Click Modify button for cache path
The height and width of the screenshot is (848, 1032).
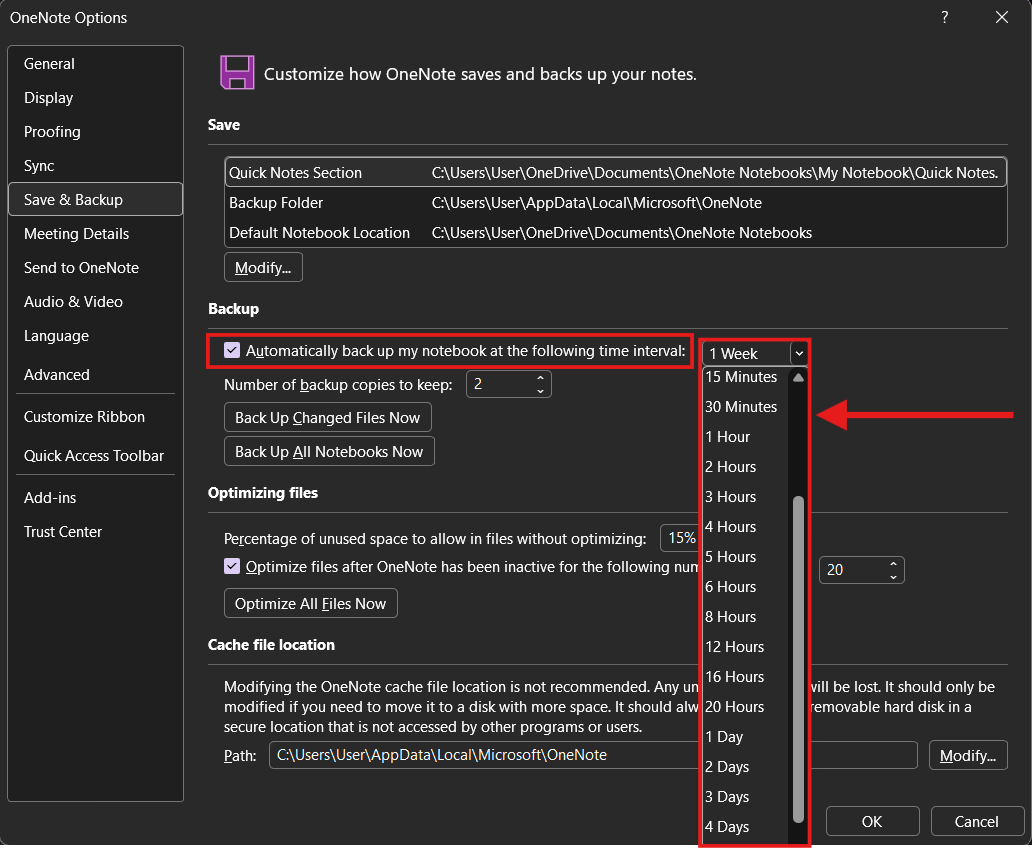click(968, 755)
